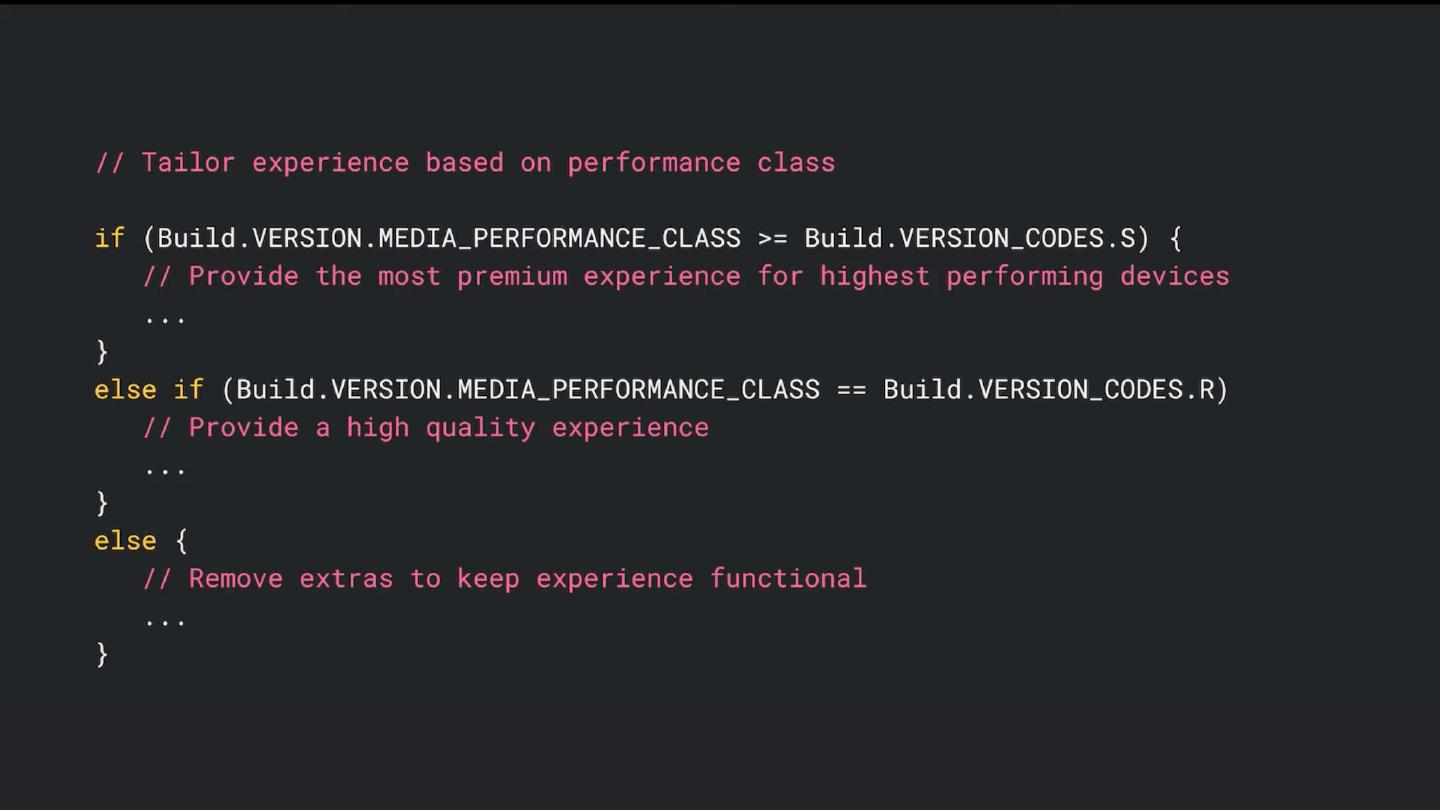Select the Build.VERSION_CODES.R constant
This screenshot has width=1440, height=810.
[x=1049, y=390]
